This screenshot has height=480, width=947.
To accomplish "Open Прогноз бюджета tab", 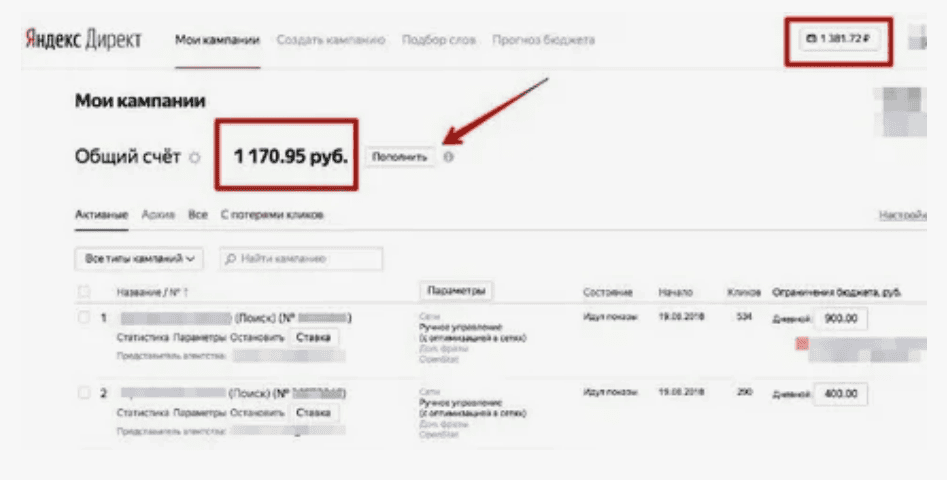I will click(x=543, y=40).
